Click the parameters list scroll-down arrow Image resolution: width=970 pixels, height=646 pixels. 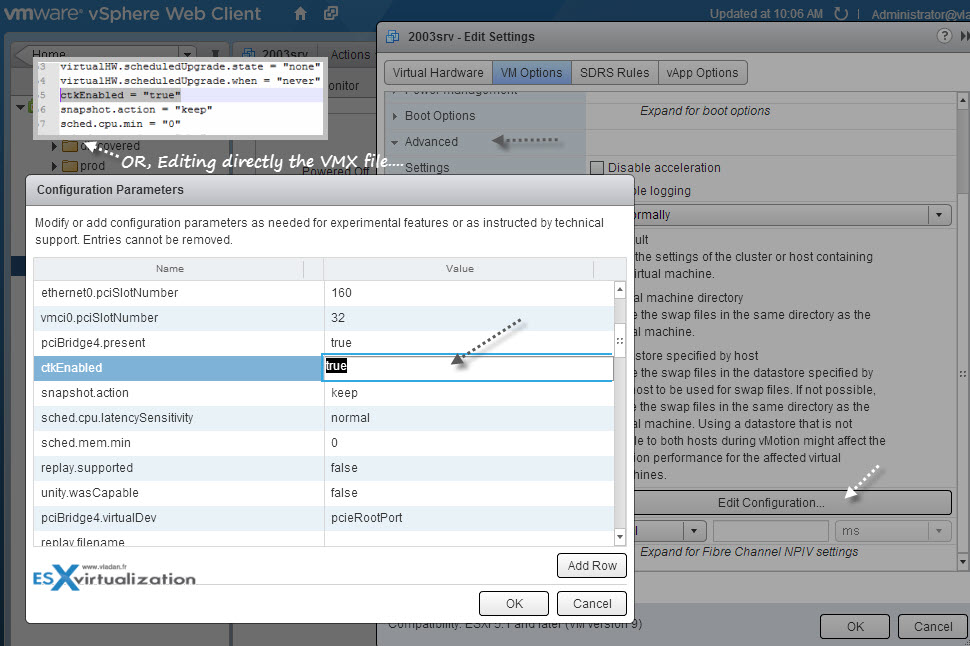point(620,536)
